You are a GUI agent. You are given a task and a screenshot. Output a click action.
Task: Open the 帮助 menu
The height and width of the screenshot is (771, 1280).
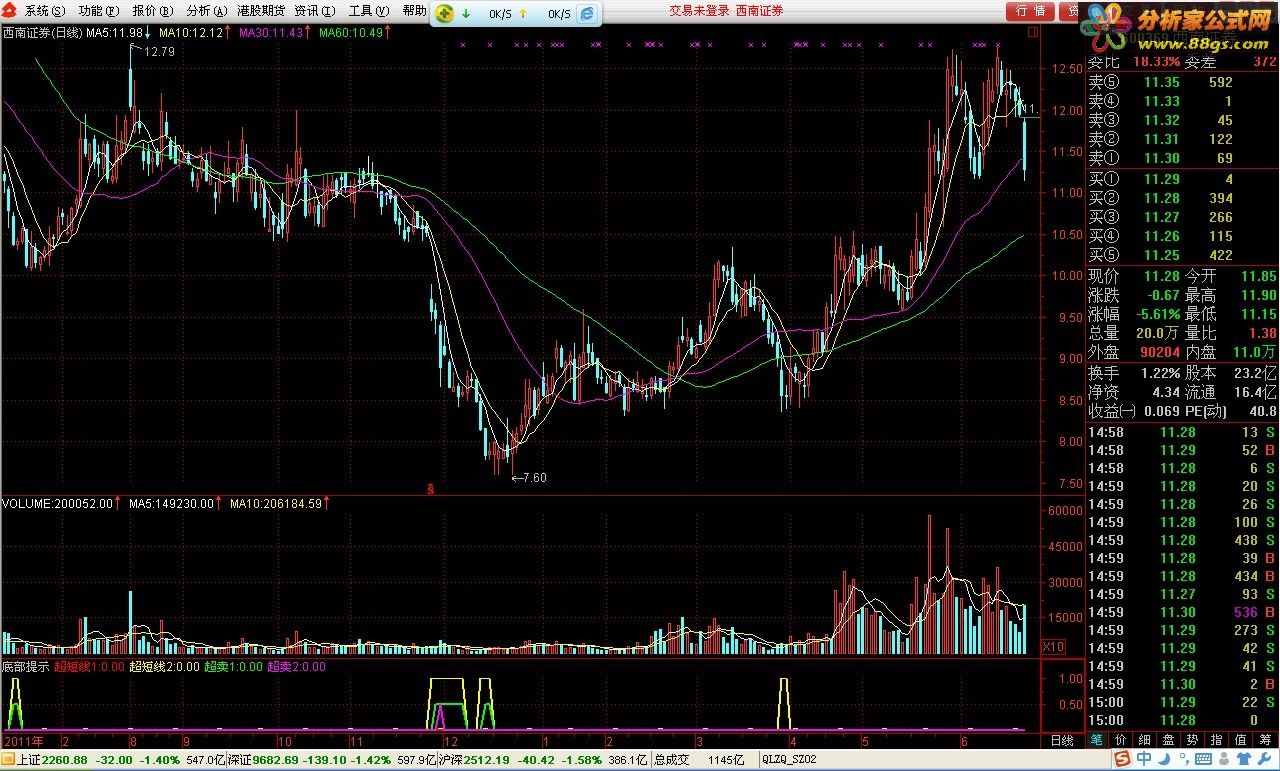(x=413, y=11)
